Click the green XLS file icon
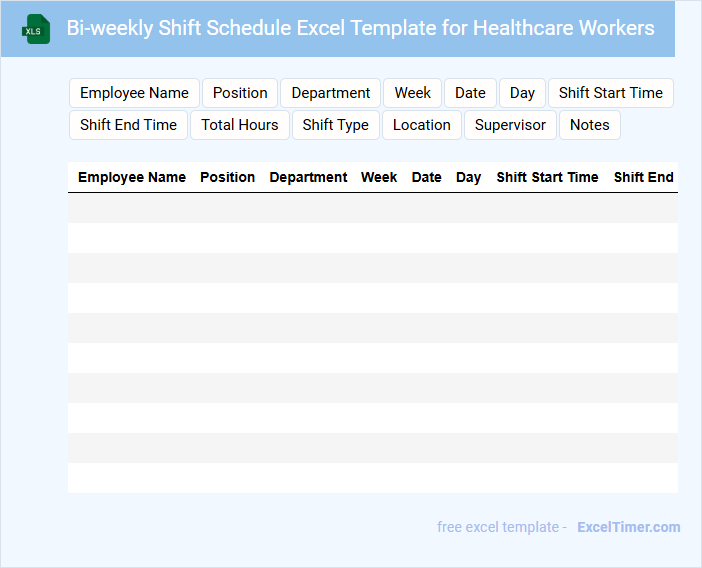This screenshot has height=568, width=702. pyautogui.click(x=36, y=29)
